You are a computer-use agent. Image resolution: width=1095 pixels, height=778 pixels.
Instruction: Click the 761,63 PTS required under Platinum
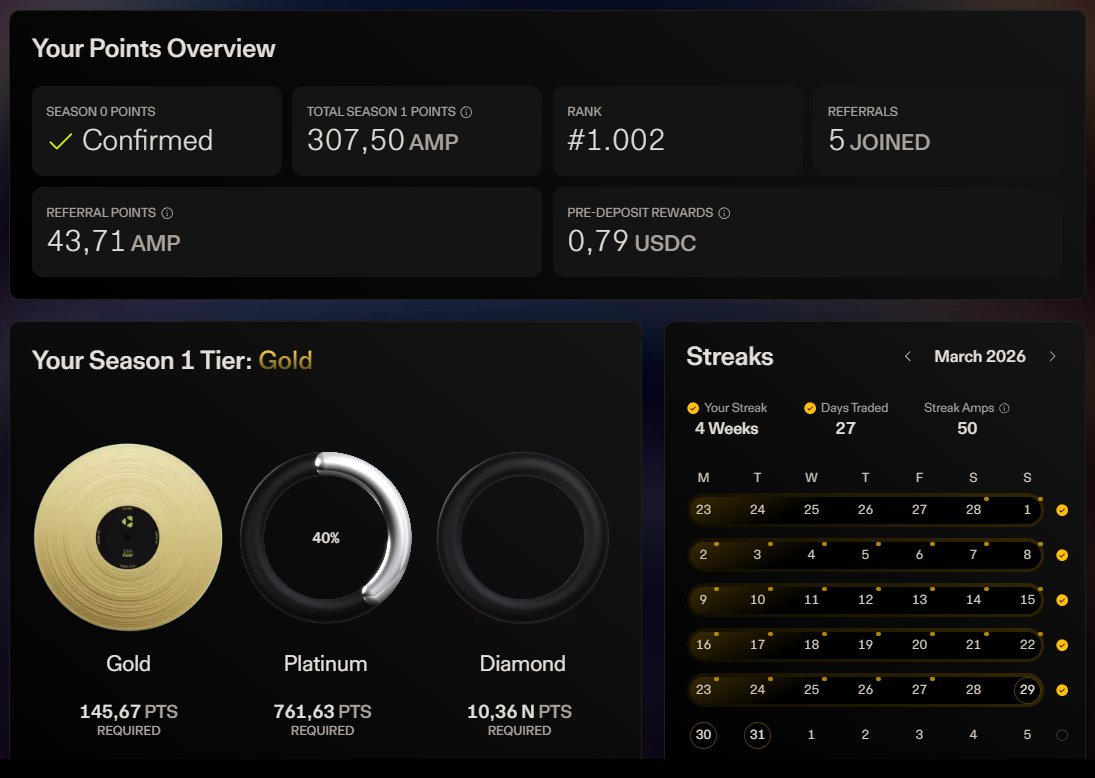(x=322, y=712)
